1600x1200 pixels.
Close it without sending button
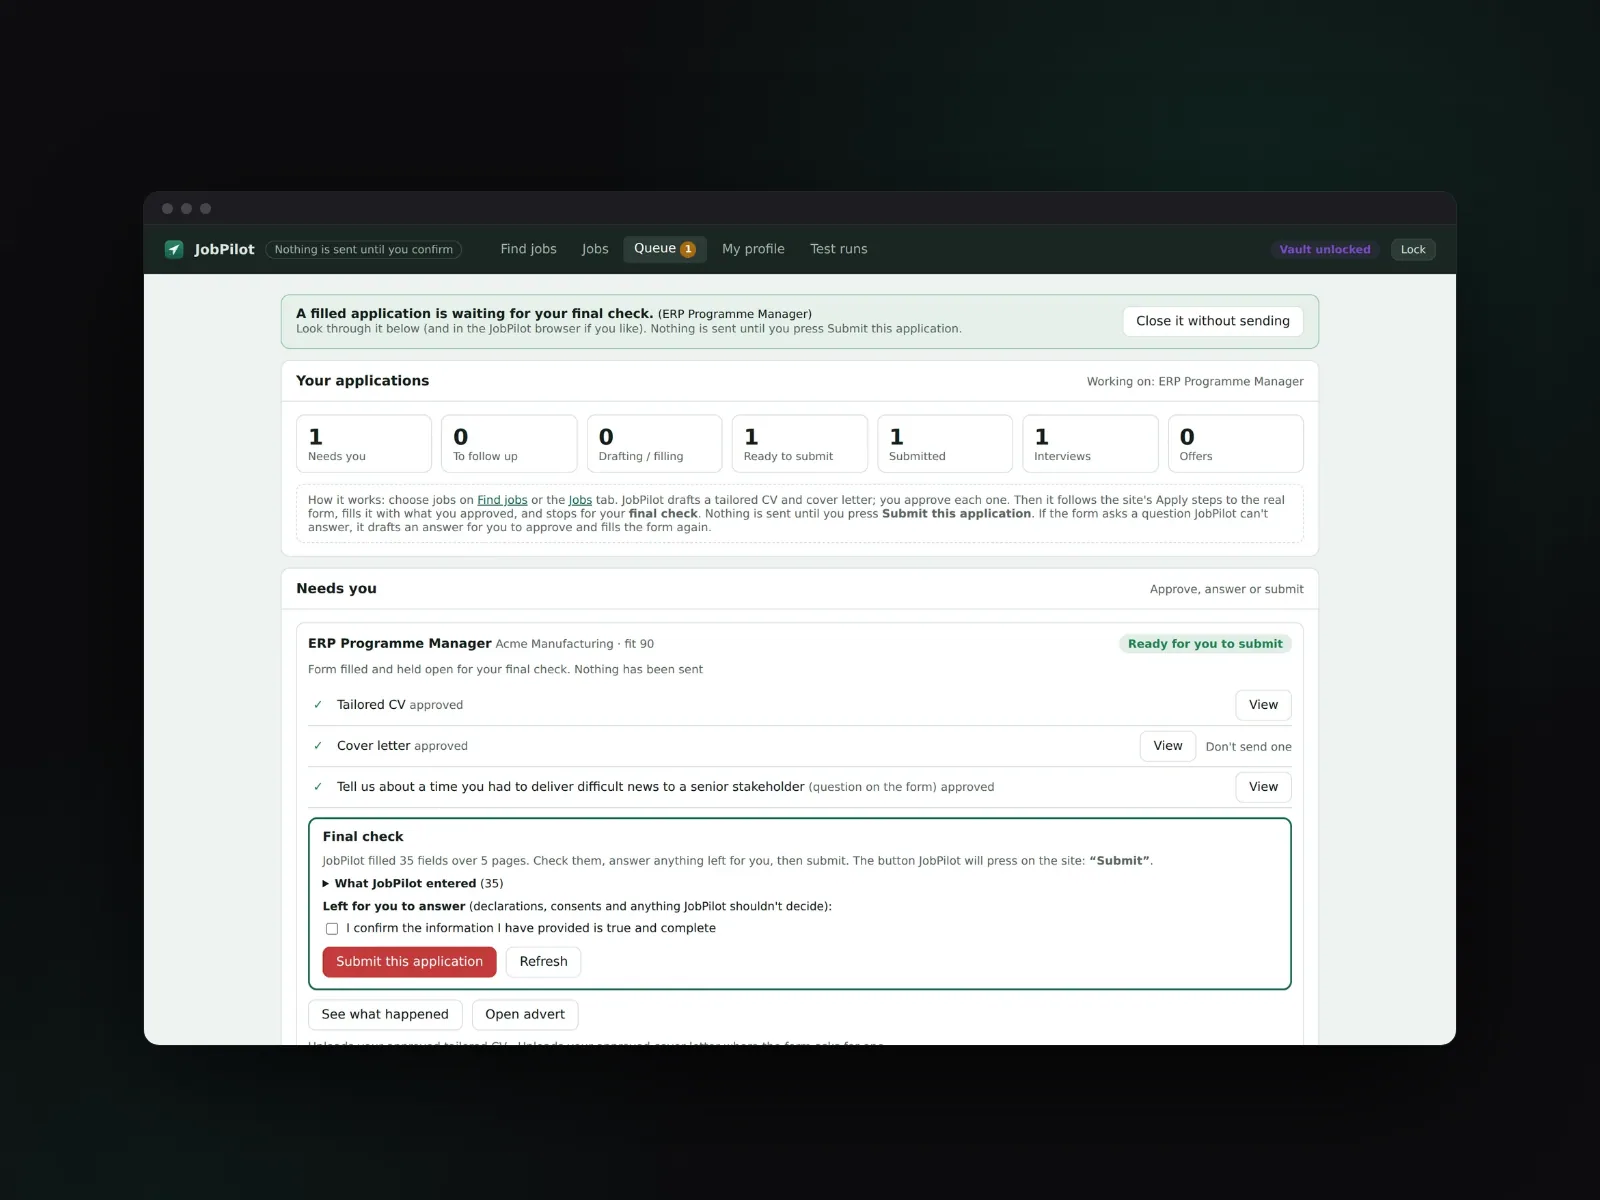[x=1213, y=321]
